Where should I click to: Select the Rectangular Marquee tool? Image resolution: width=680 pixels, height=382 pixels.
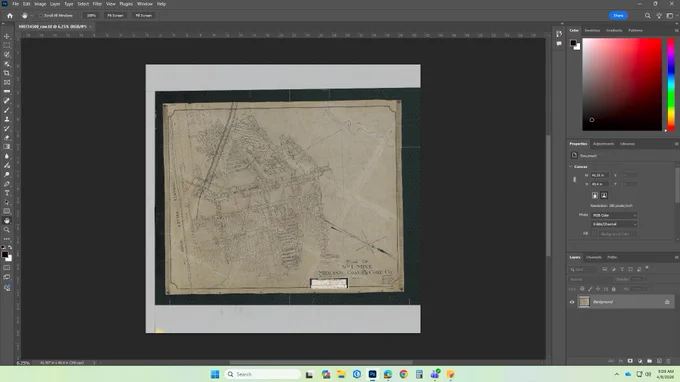pos(7,46)
